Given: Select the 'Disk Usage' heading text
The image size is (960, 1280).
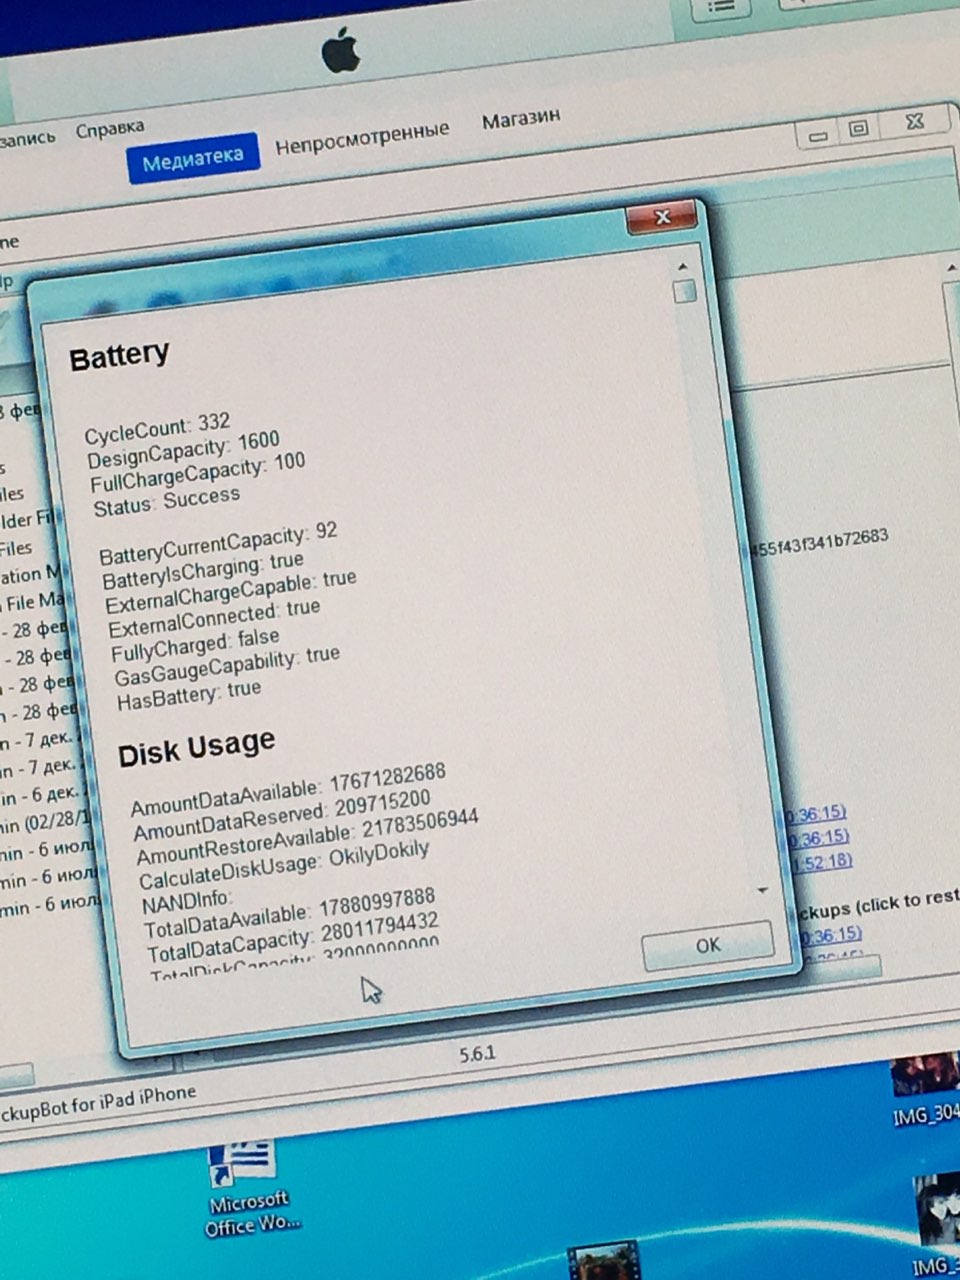Looking at the screenshot, I should point(196,747).
